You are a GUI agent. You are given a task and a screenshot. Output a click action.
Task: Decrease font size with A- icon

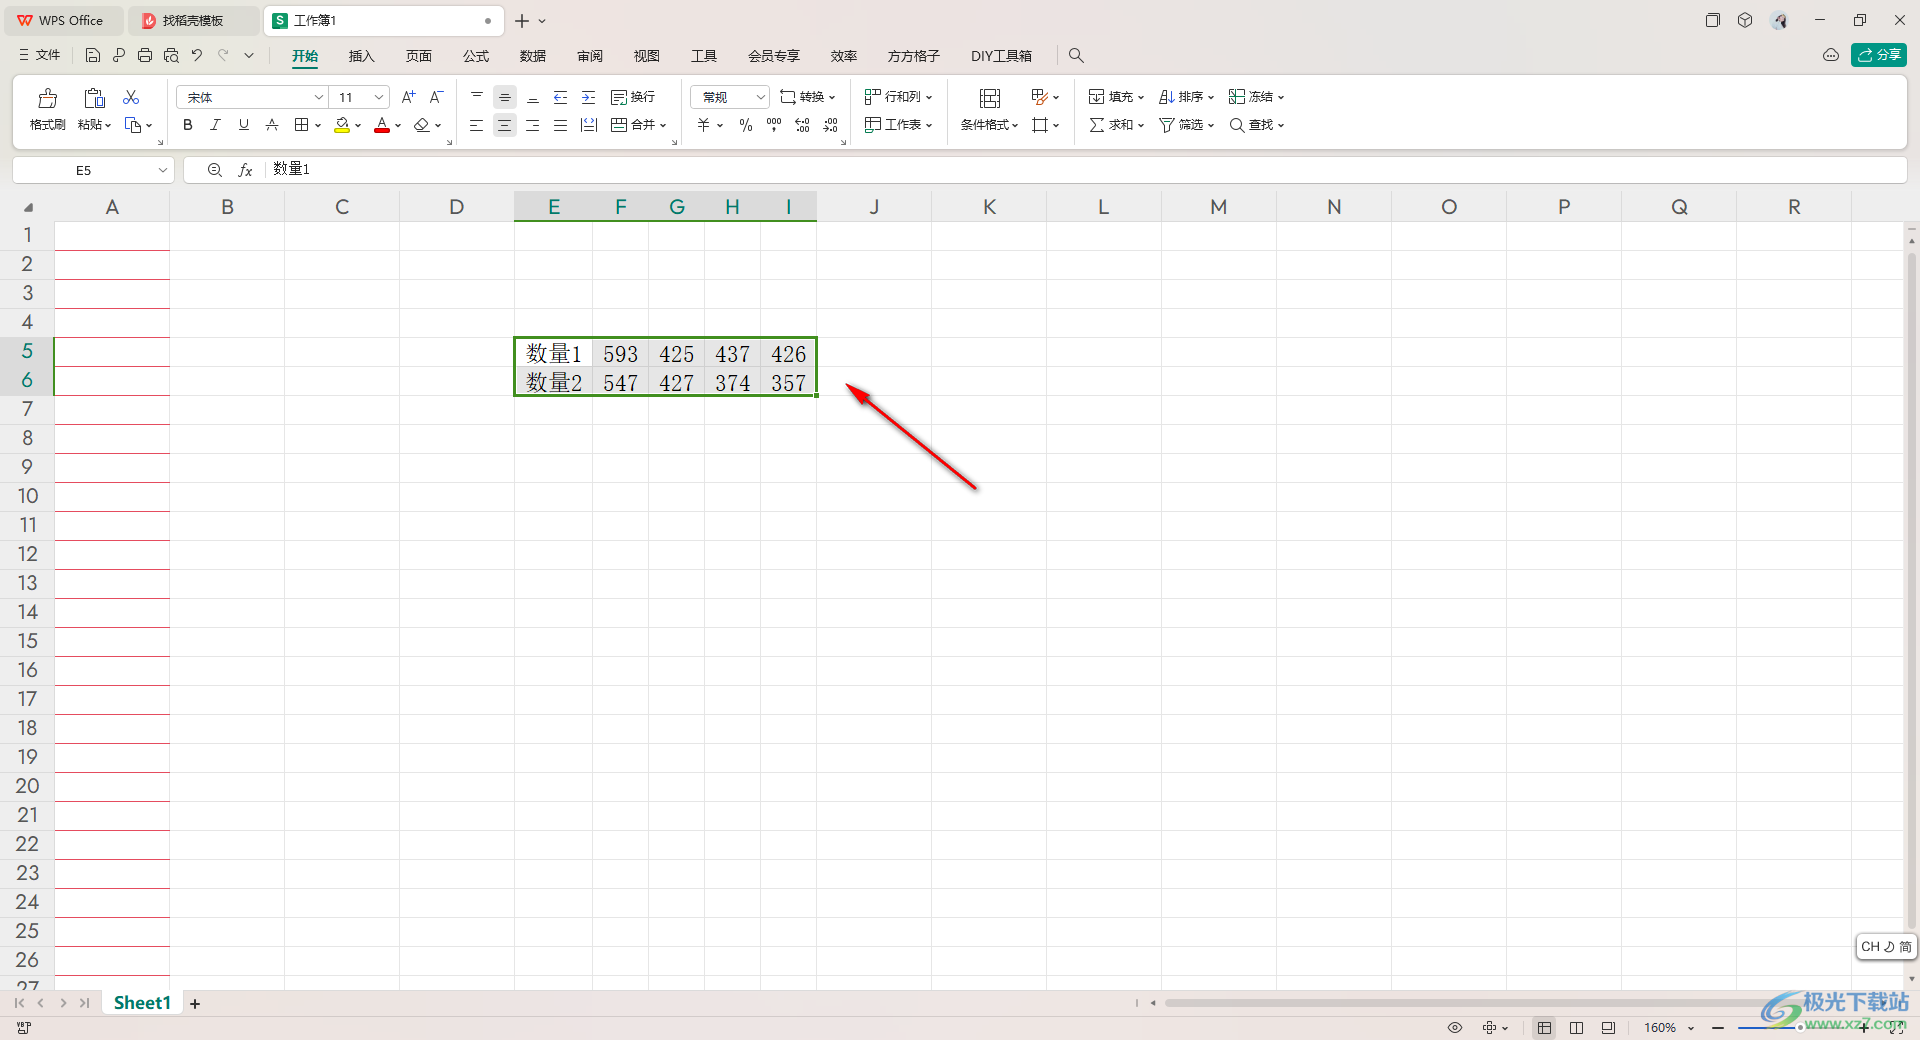click(x=436, y=97)
